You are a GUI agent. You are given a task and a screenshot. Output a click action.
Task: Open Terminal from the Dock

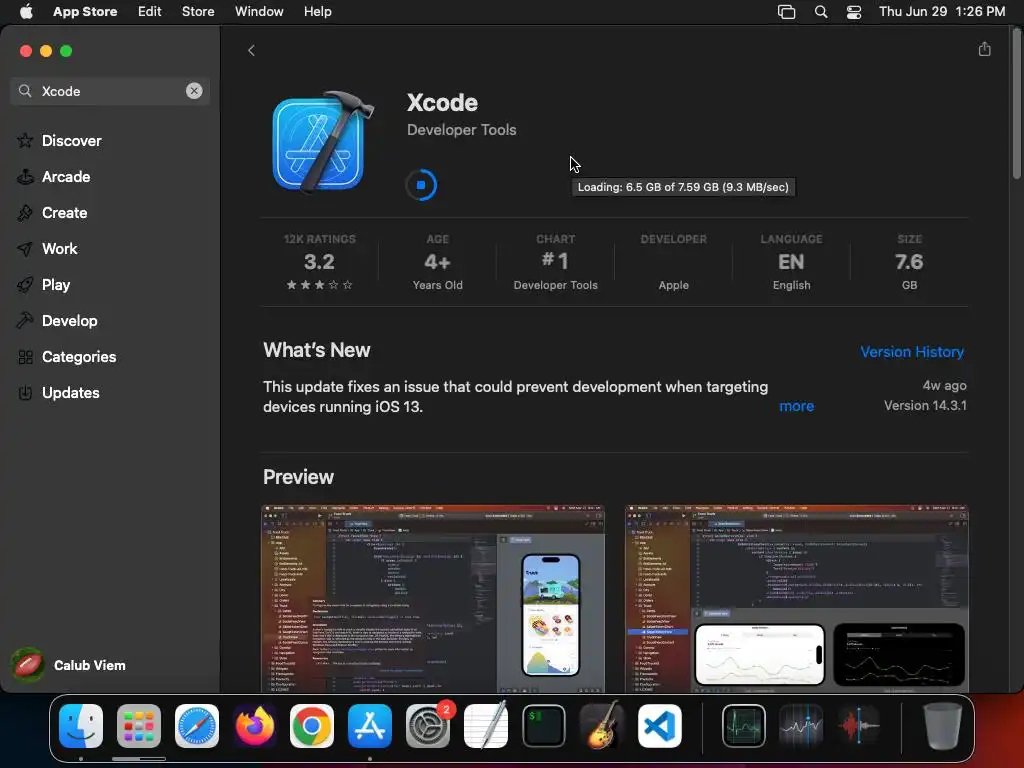[543, 726]
